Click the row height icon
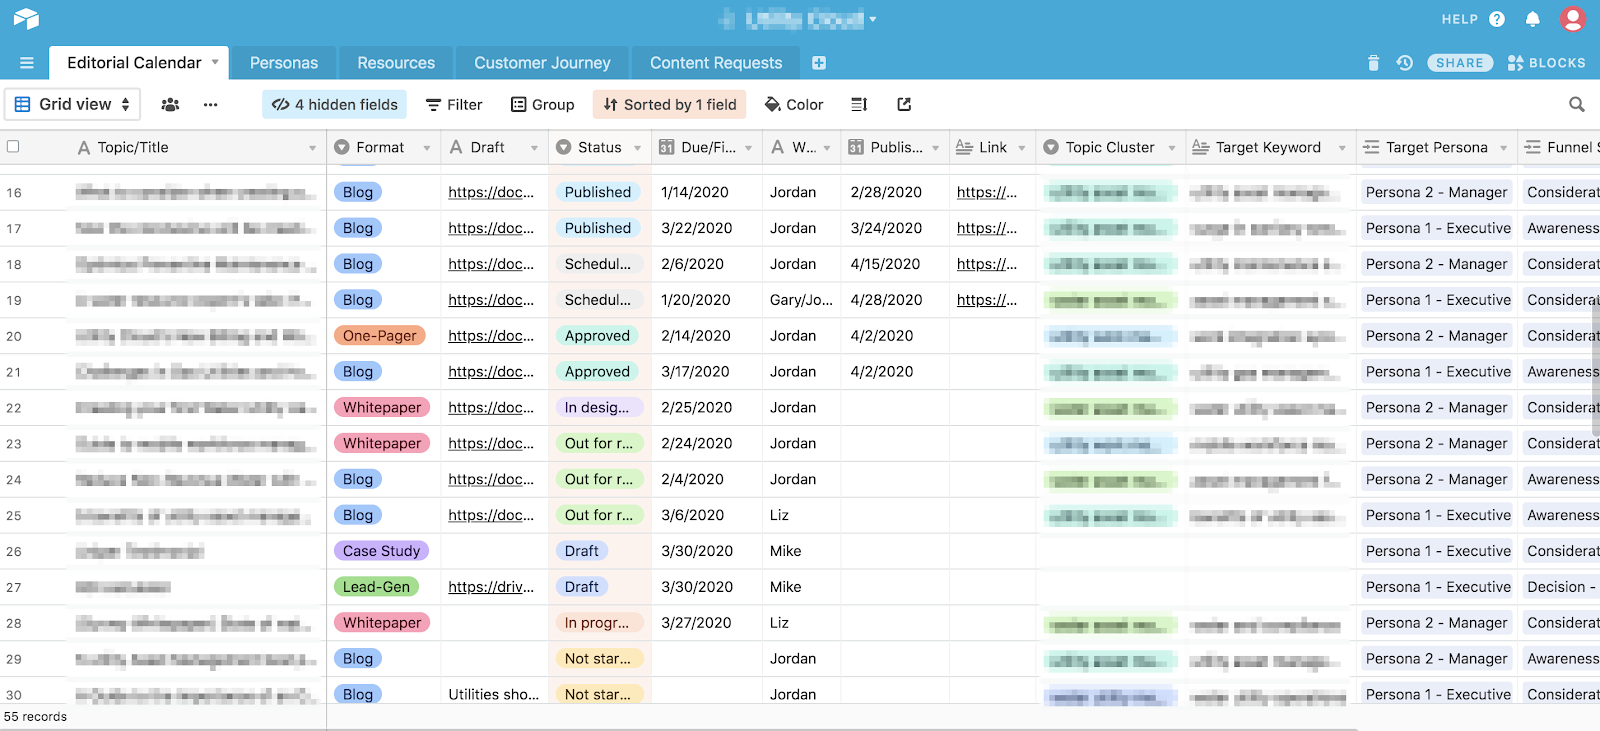 pos(859,105)
